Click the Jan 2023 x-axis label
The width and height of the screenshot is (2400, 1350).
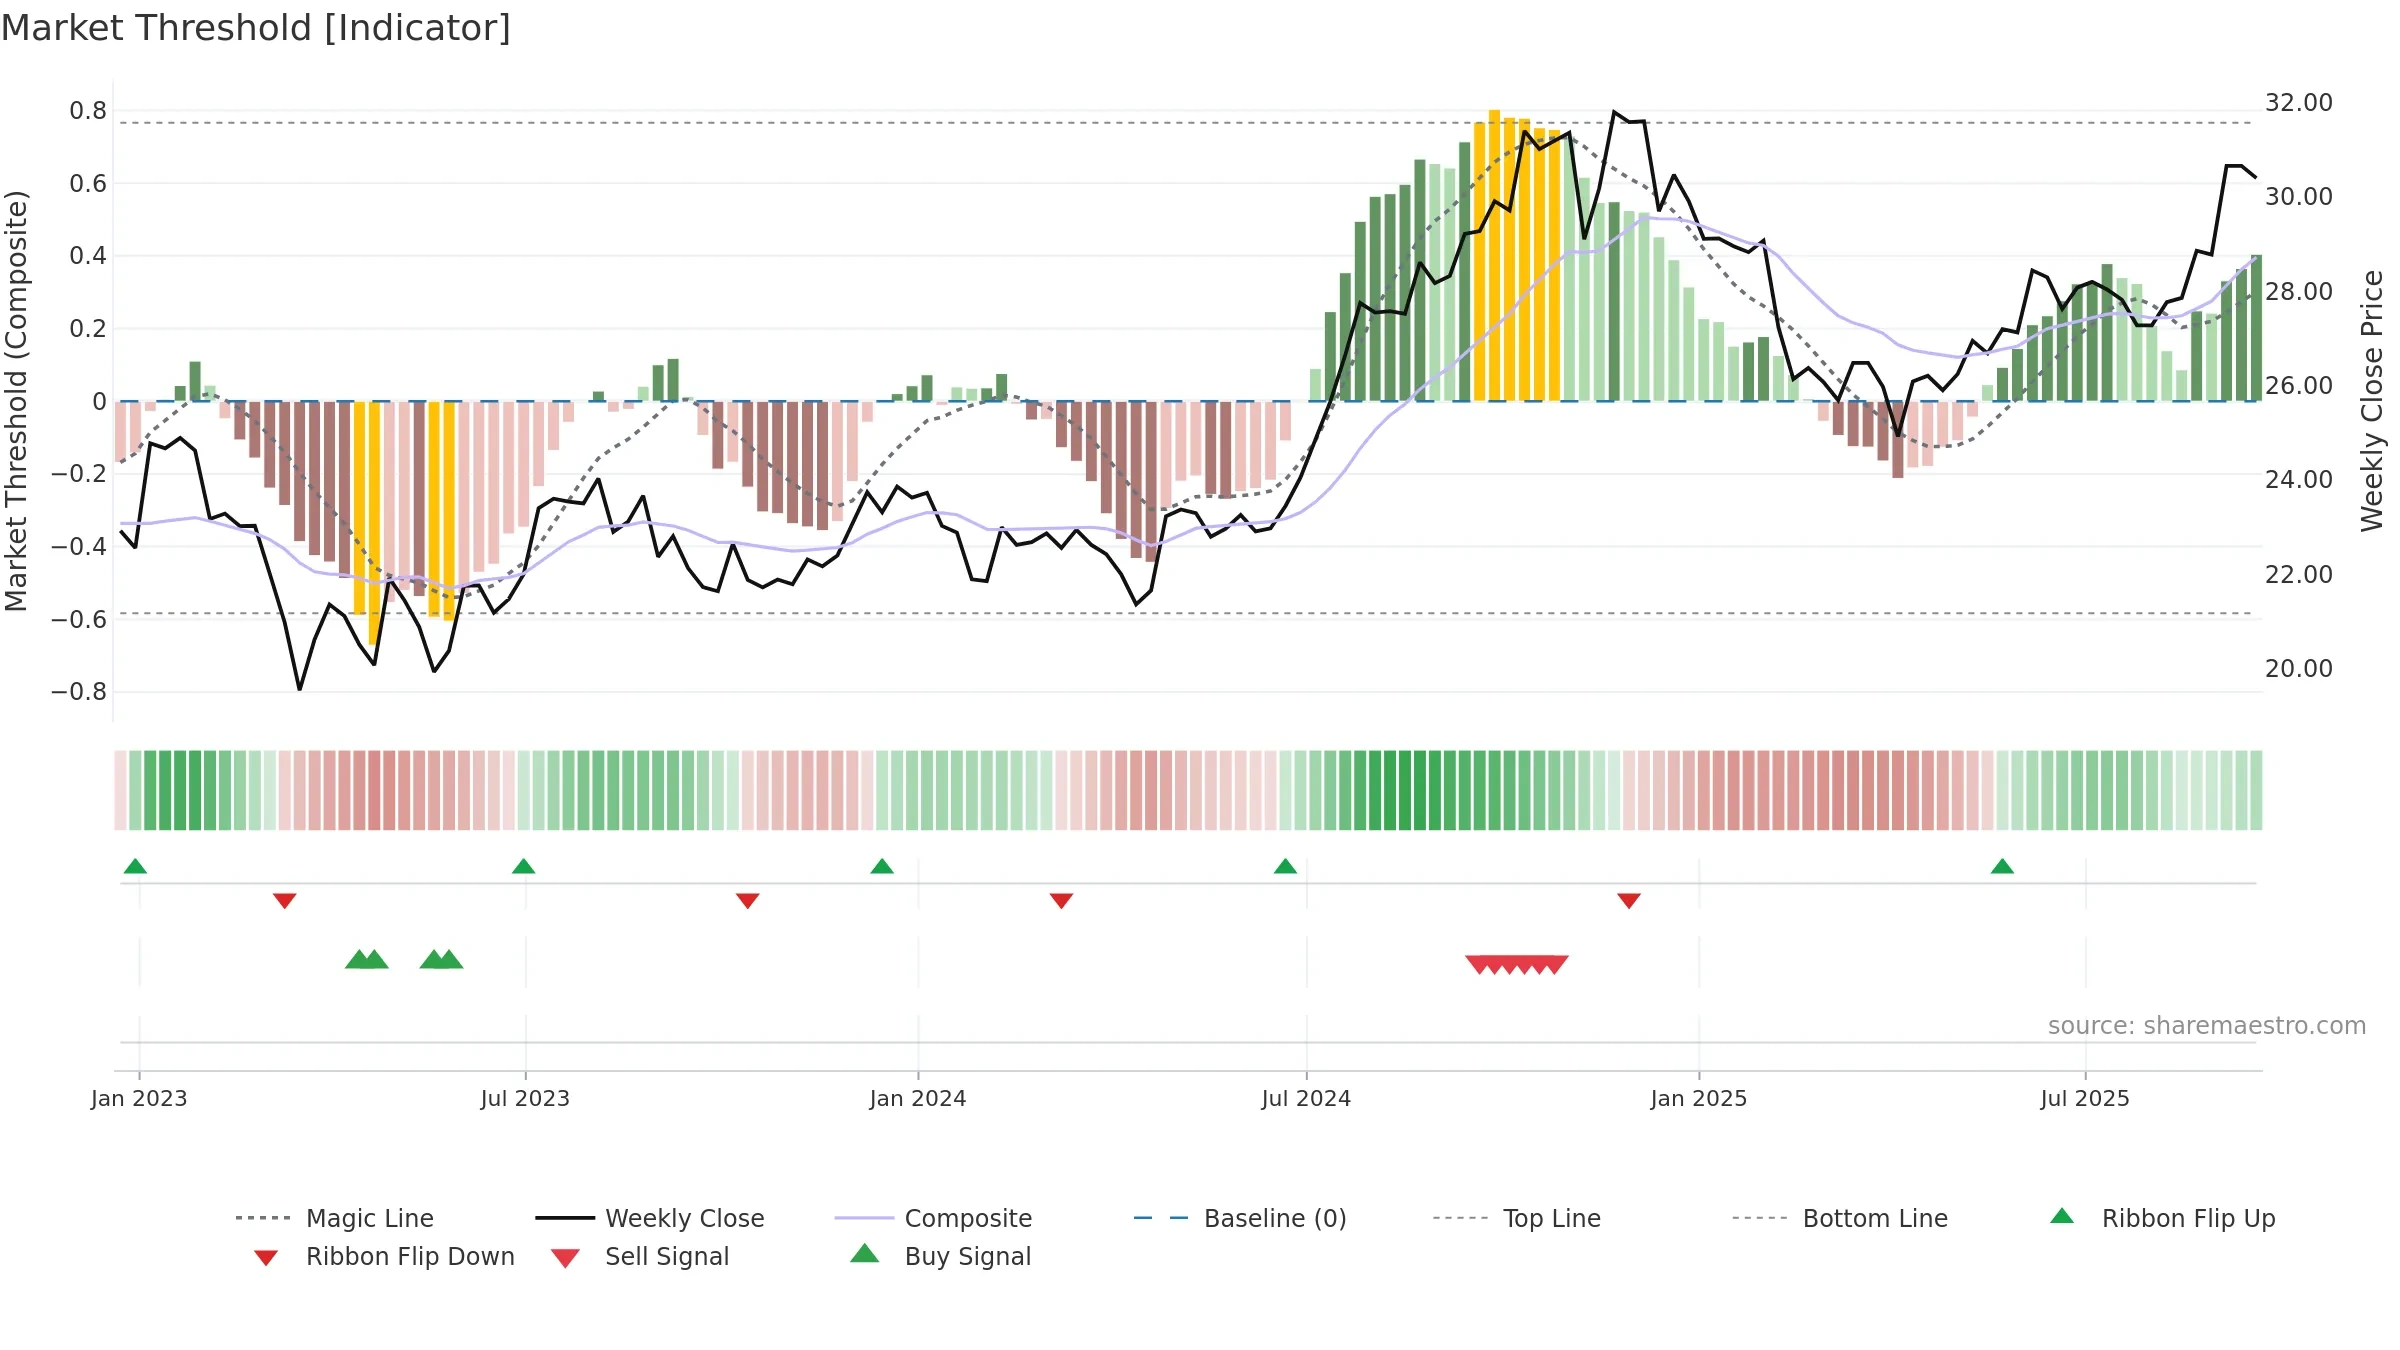tap(139, 1098)
